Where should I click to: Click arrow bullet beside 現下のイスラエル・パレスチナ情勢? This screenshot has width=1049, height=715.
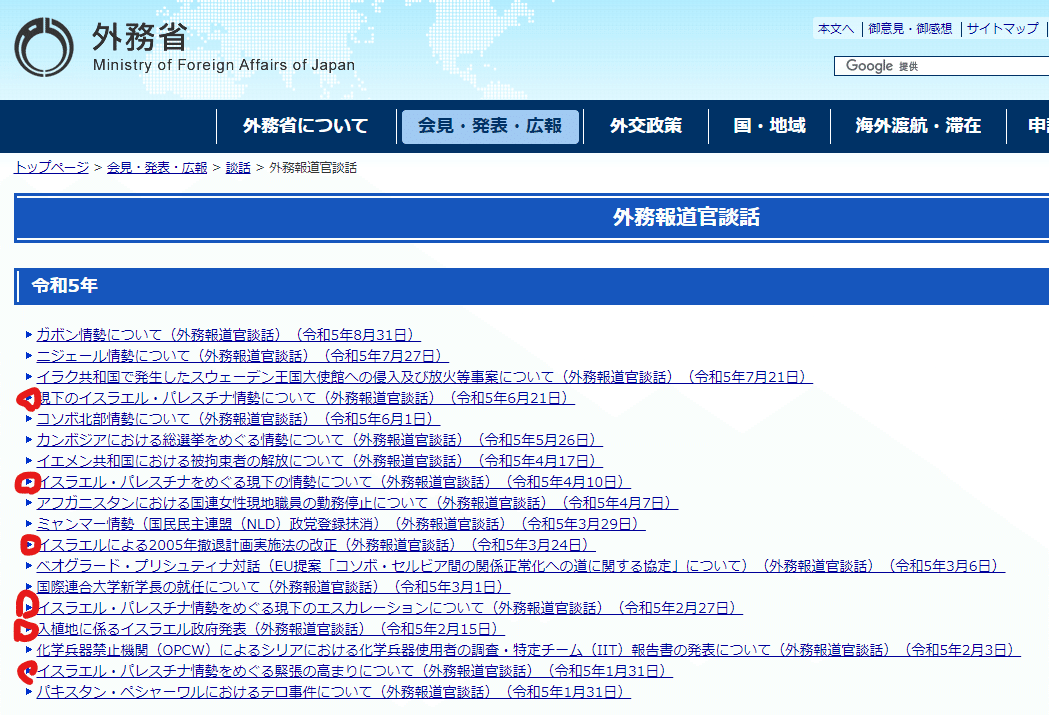click(29, 399)
